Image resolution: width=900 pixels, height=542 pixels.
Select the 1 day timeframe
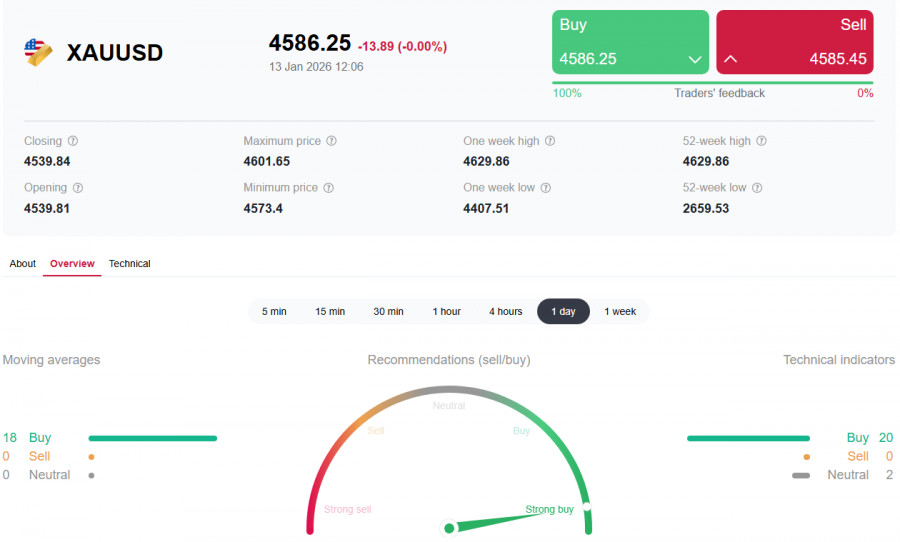(x=563, y=311)
